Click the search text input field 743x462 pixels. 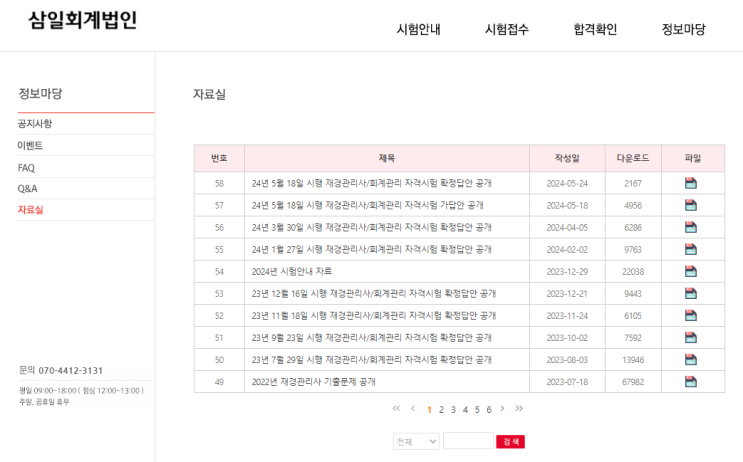click(468, 441)
